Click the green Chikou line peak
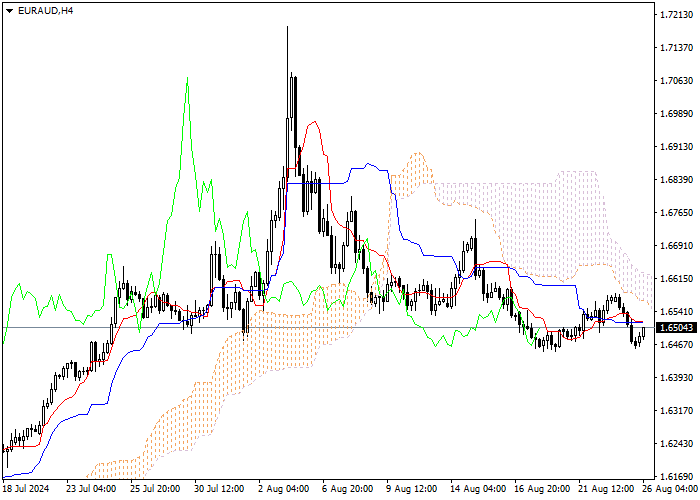 (187, 79)
